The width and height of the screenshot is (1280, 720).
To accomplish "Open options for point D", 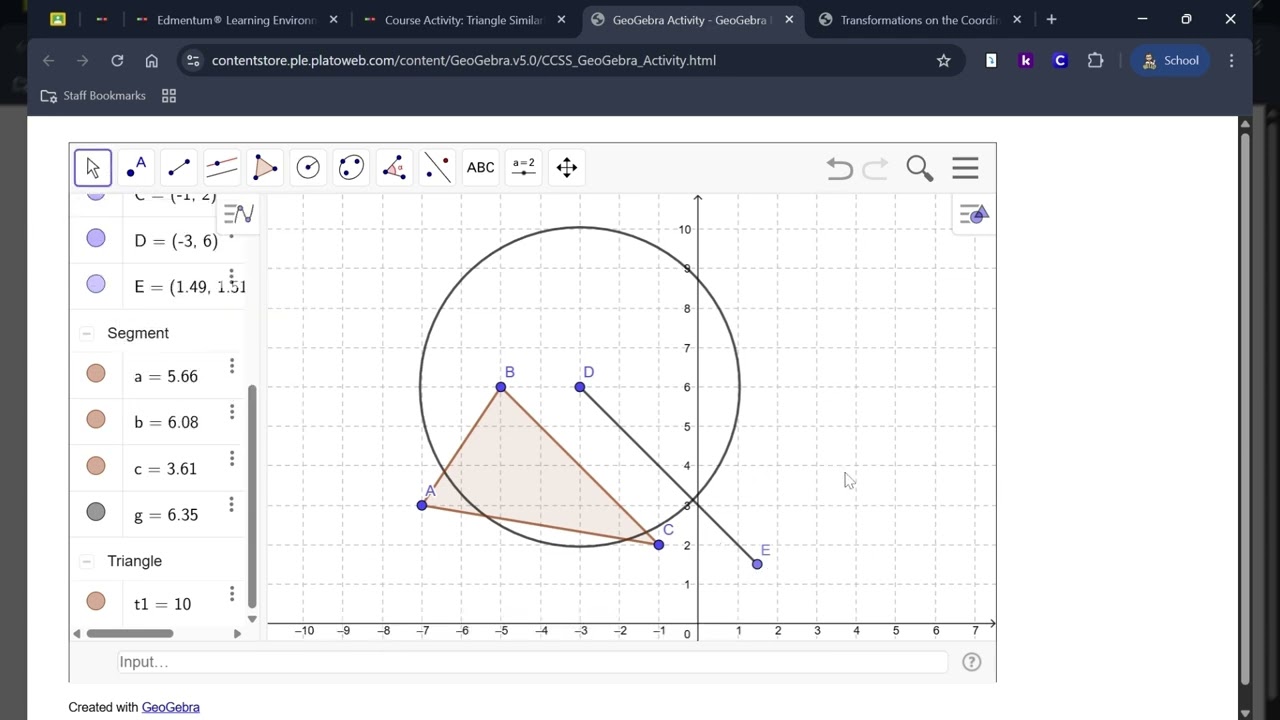I will point(231,236).
